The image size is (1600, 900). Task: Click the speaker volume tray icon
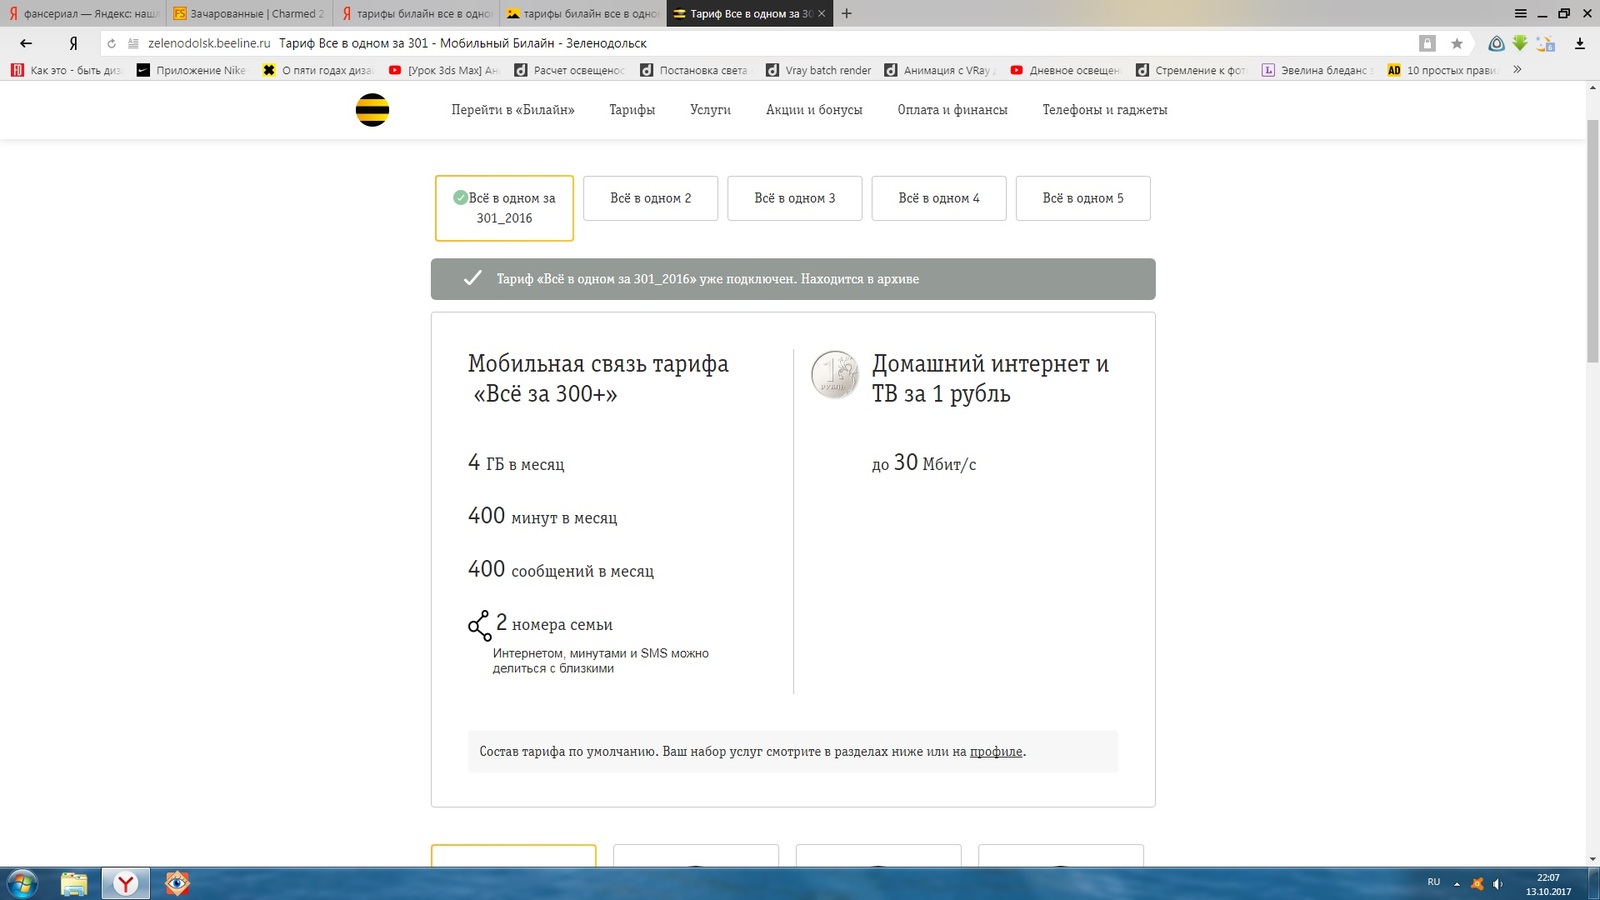coord(1497,884)
